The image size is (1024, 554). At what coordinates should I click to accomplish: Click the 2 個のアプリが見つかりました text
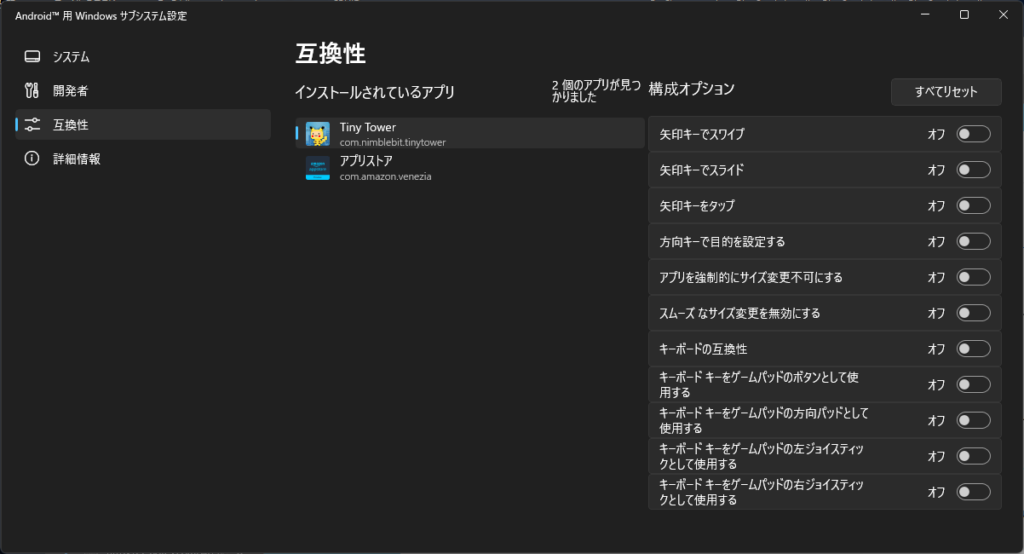(596, 91)
